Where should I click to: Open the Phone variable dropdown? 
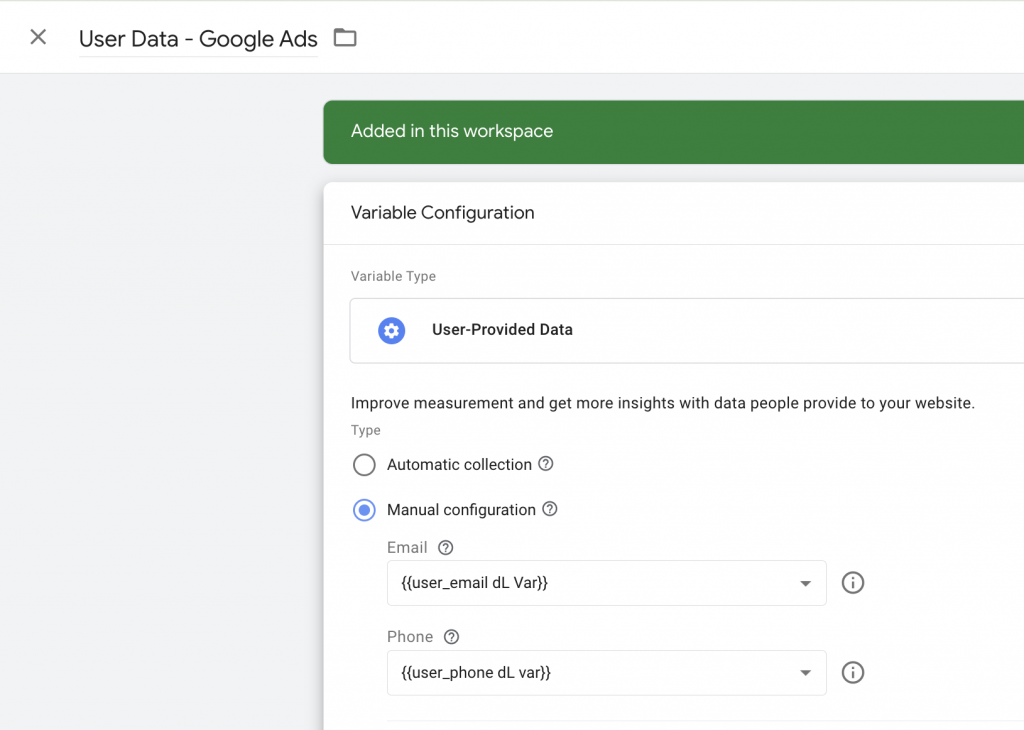[x=607, y=673]
